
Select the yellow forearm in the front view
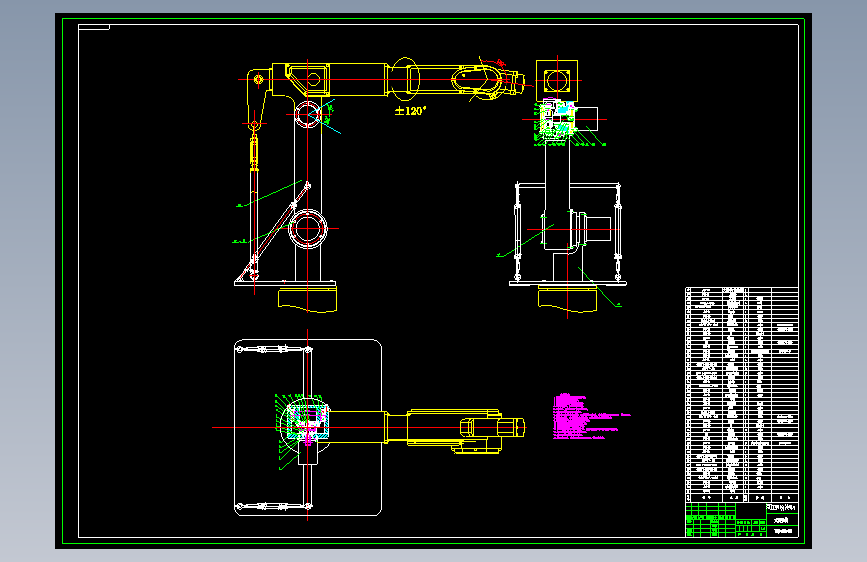click(x=453, y=80)
